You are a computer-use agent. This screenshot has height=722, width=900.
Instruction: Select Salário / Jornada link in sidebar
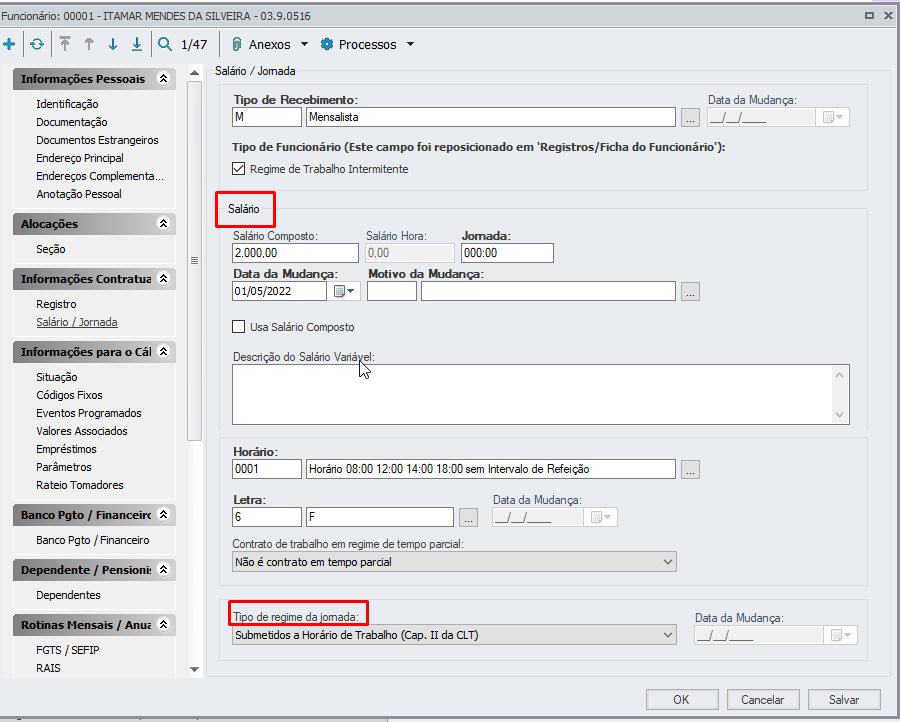[77, 322]
